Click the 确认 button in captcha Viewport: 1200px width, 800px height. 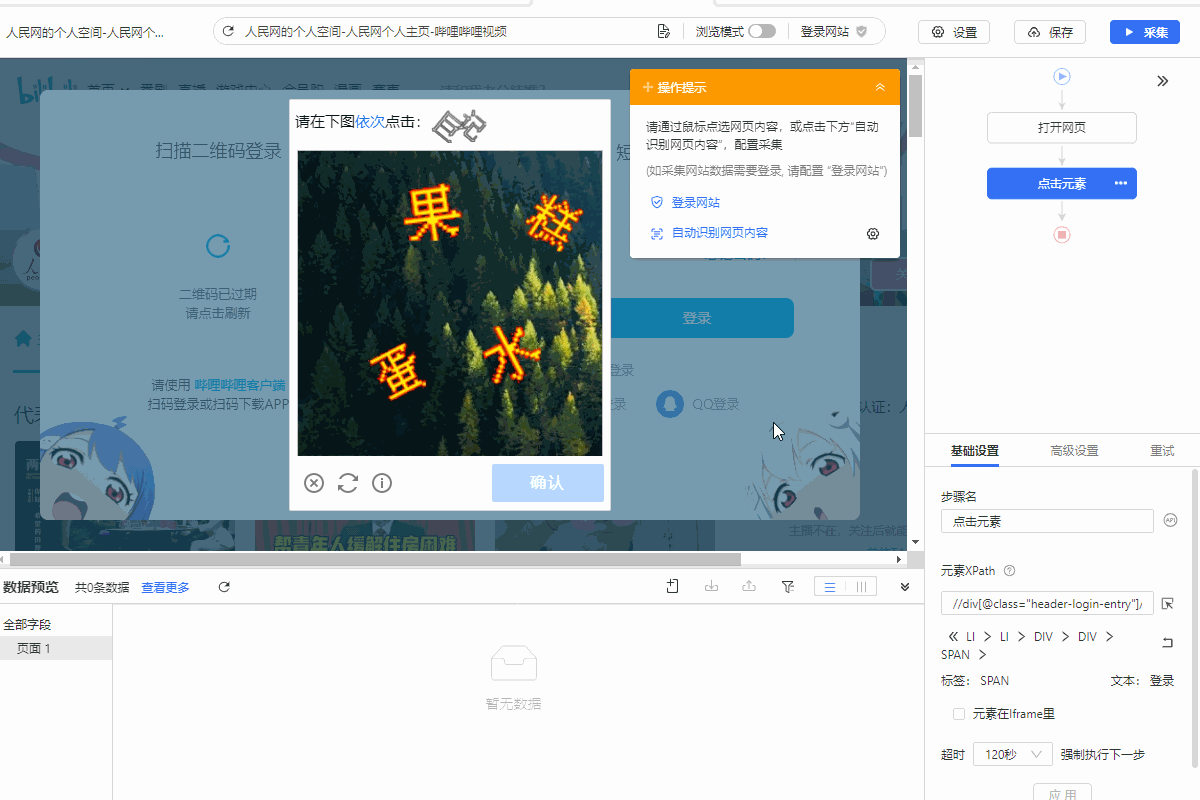point(548,483)
